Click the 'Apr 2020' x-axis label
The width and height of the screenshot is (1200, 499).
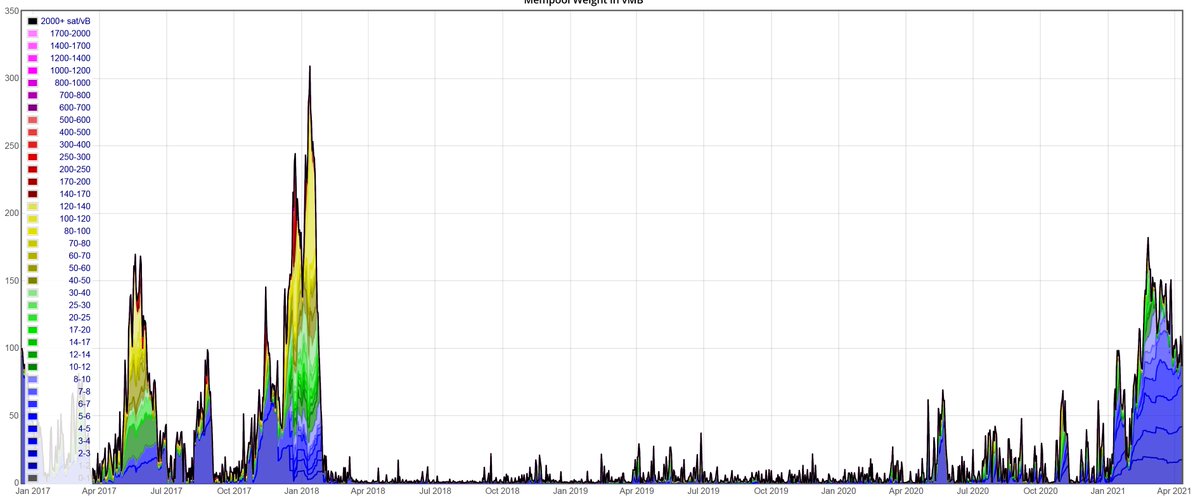[x=906, y=491]
